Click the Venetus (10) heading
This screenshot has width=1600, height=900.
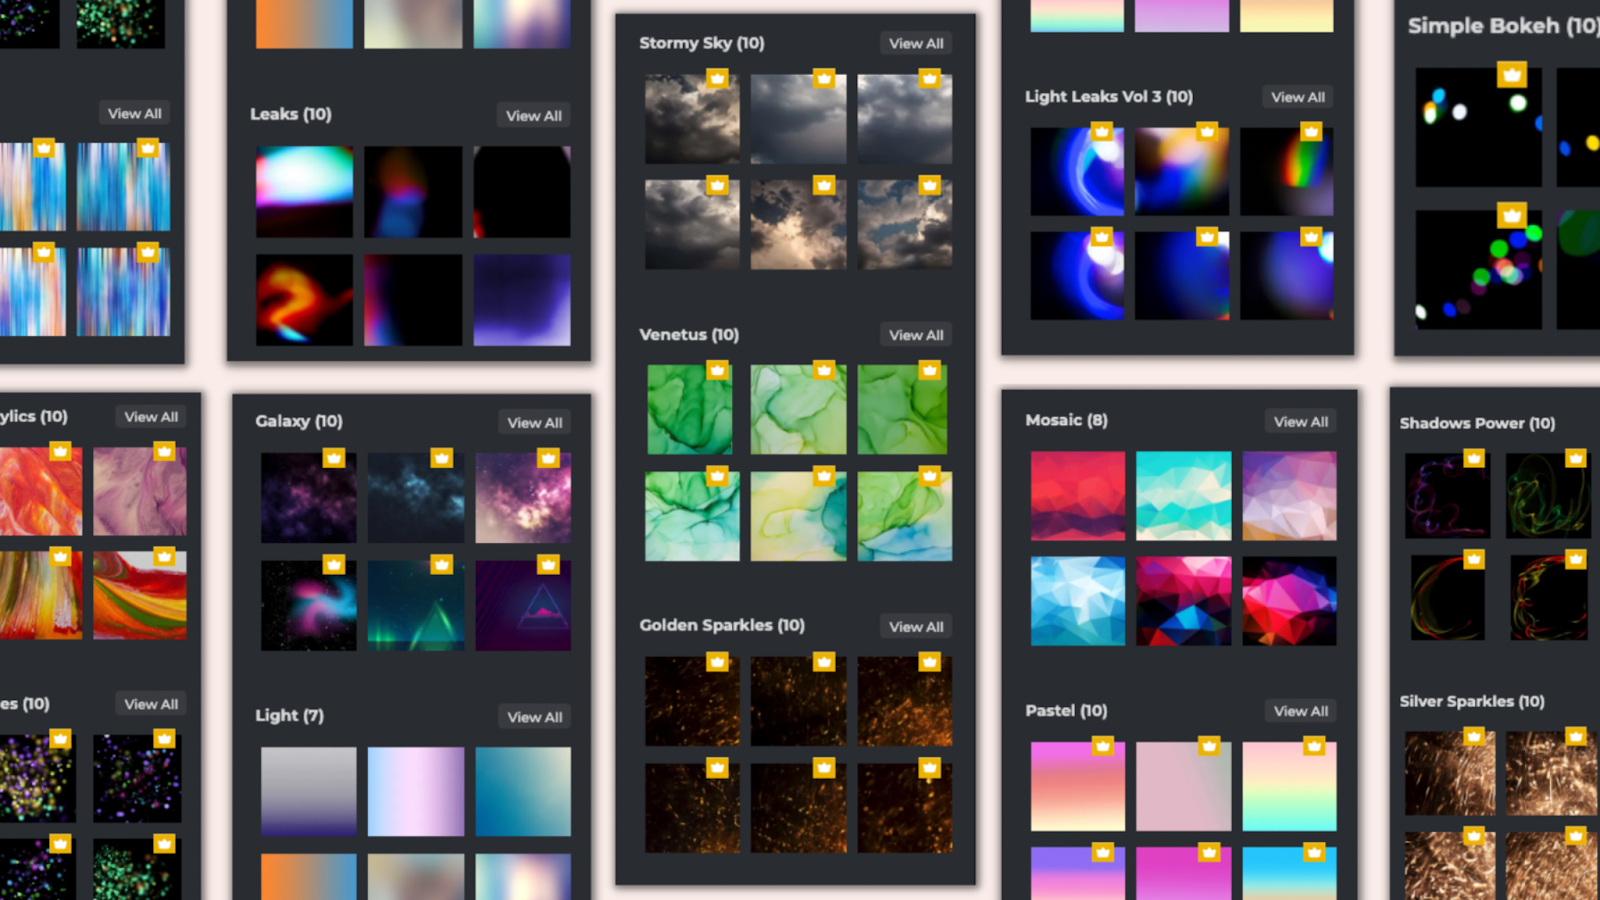[x=689, y=334]
